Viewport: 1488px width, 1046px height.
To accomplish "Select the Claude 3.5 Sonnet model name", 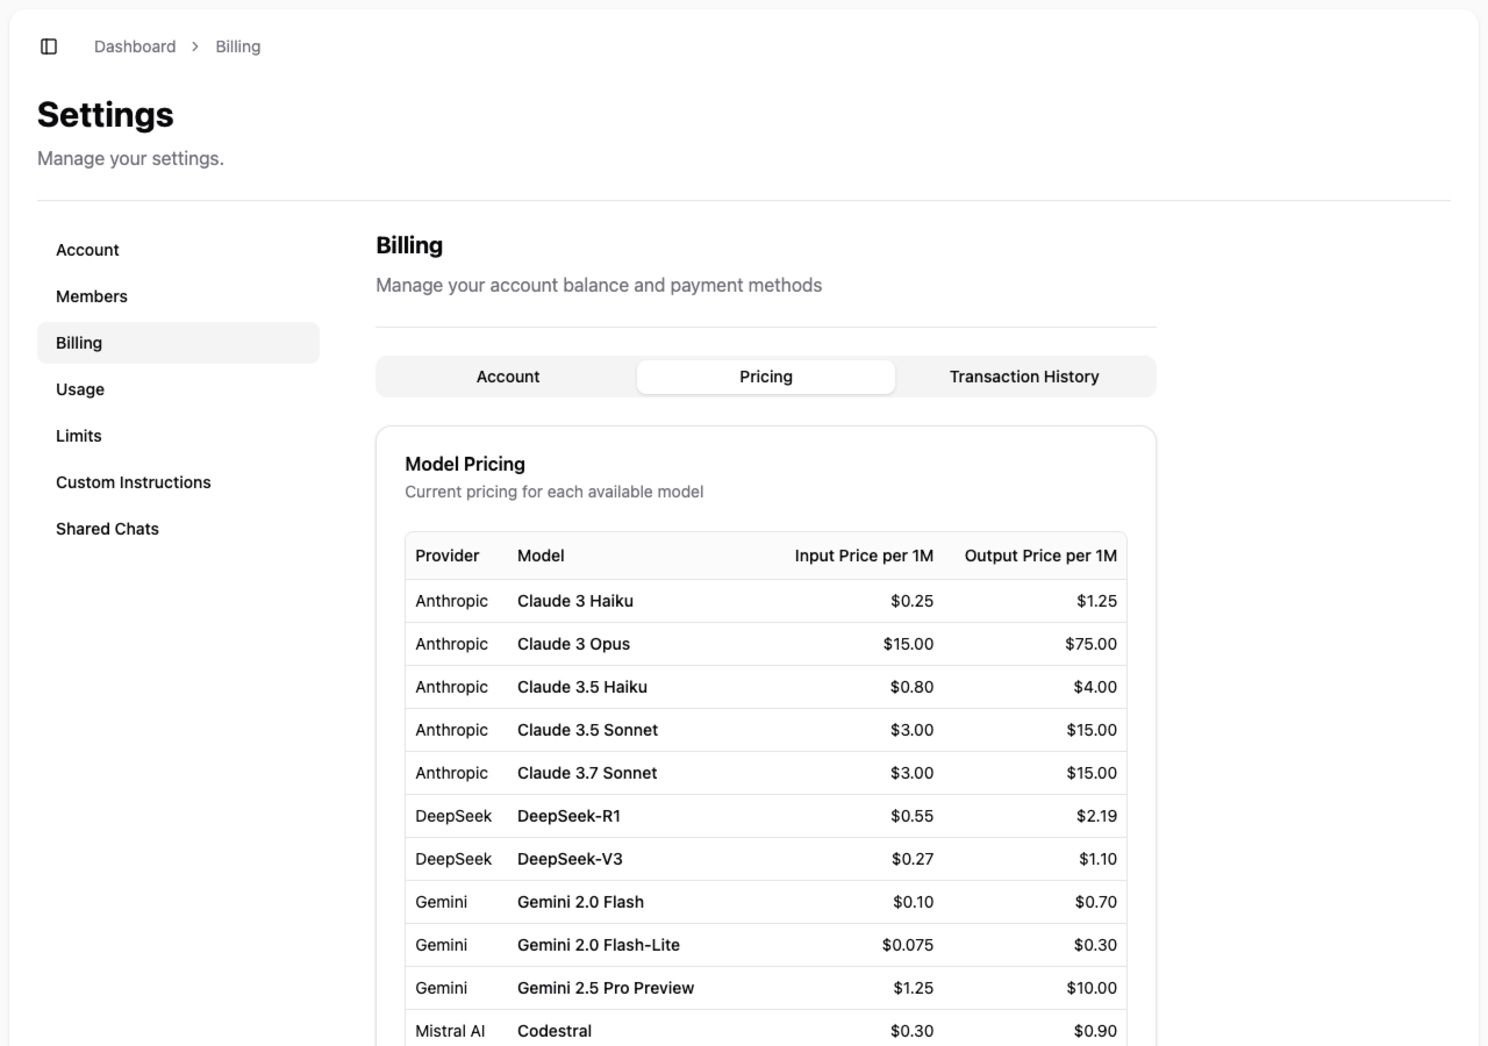I will [587, 730].
